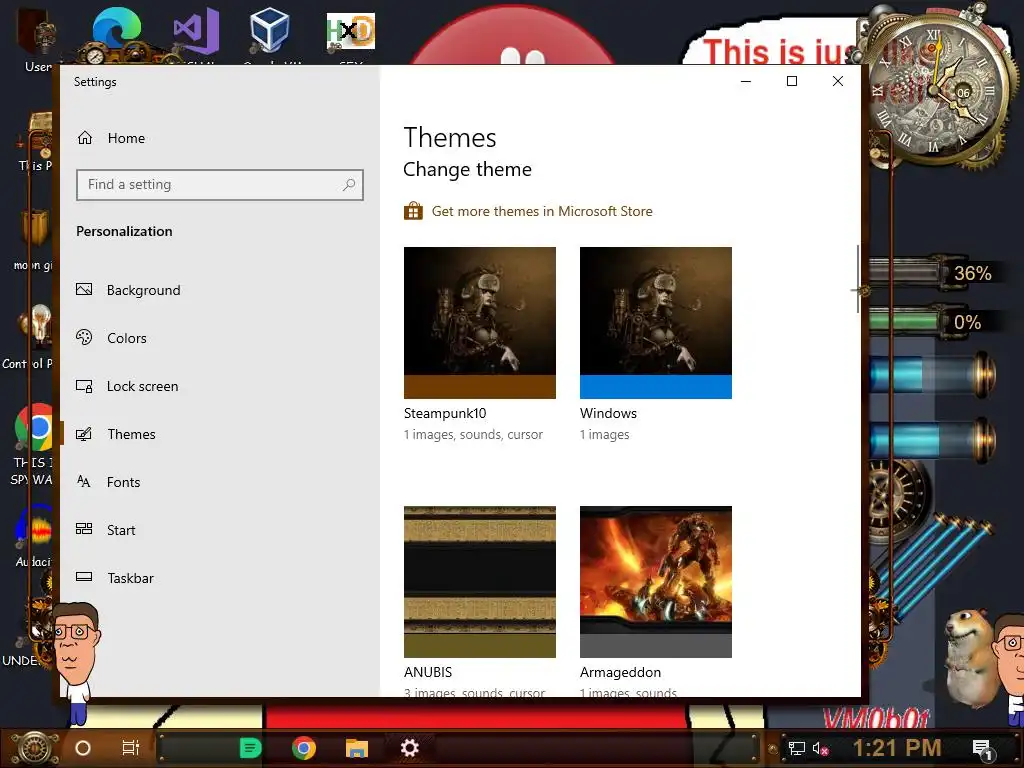The width and height of the screenshot is (1024, 768).
Task: Click the Audacity desktop icon
Action: 34,530
